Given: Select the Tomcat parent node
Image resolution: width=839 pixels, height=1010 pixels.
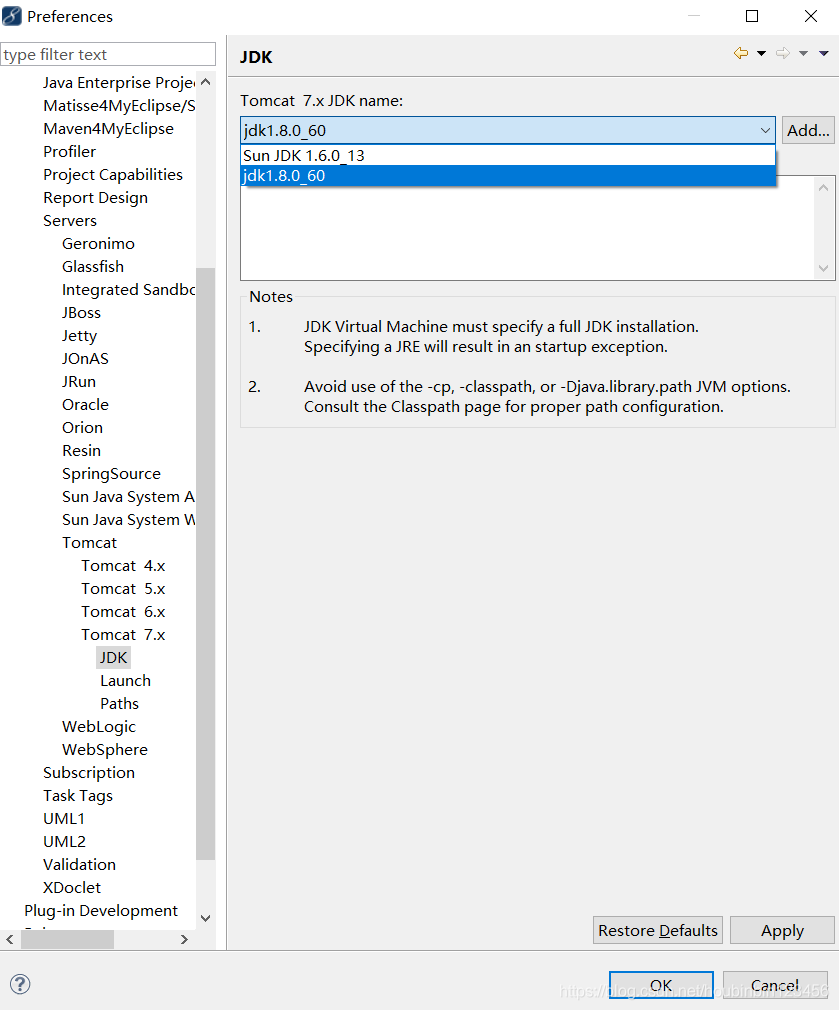Looking at the screenshot, I should click(x=89, y=542).
